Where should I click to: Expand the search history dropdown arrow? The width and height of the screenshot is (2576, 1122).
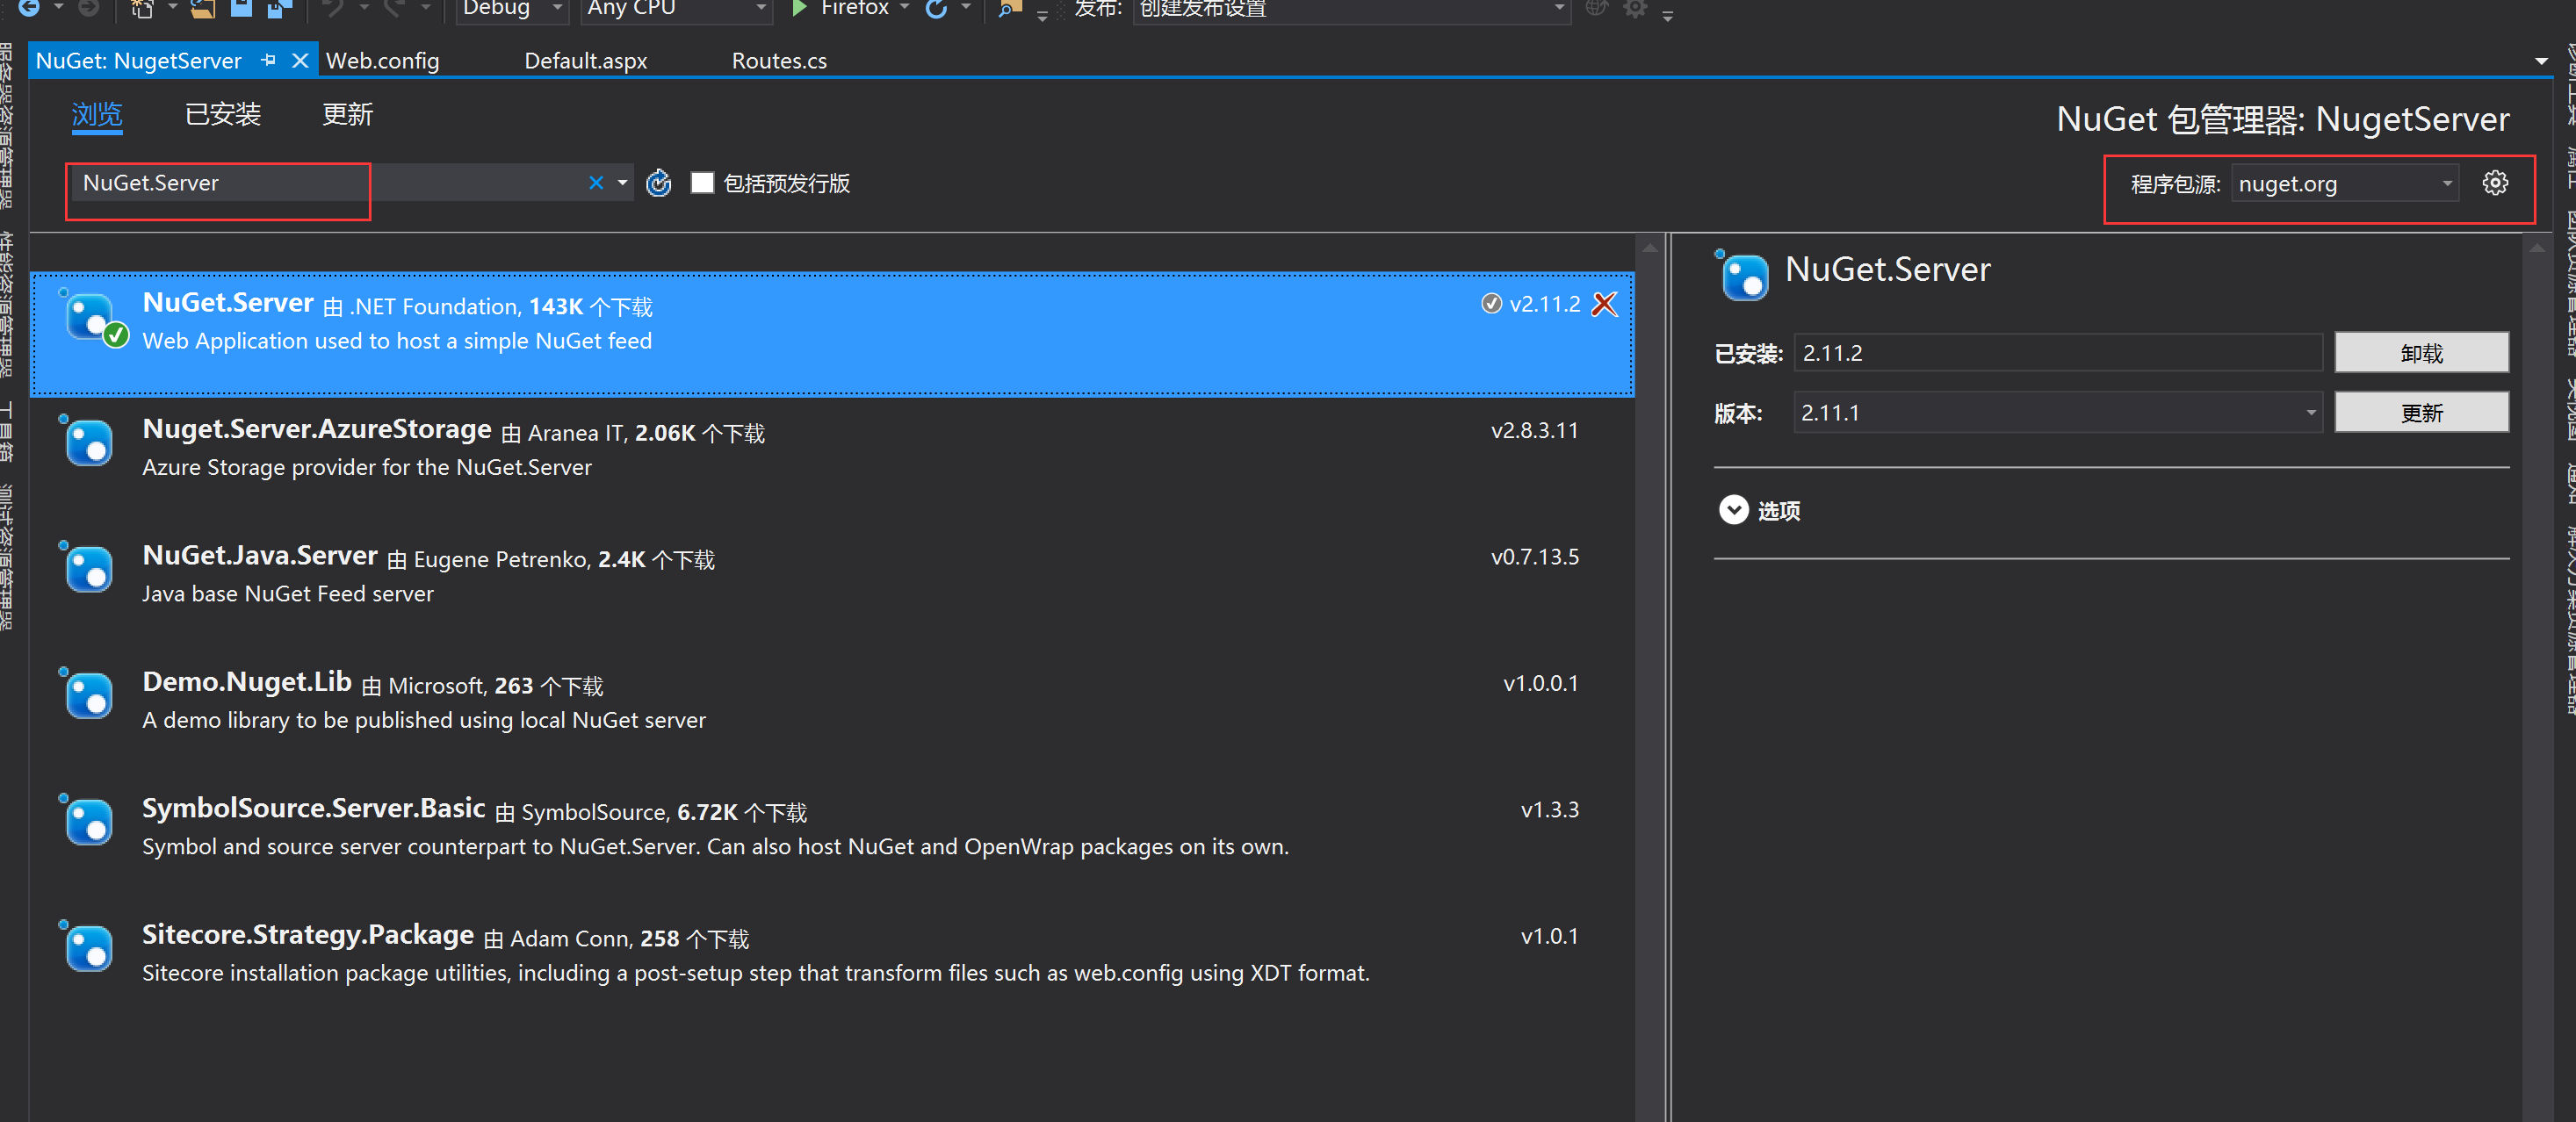(622, 182)
